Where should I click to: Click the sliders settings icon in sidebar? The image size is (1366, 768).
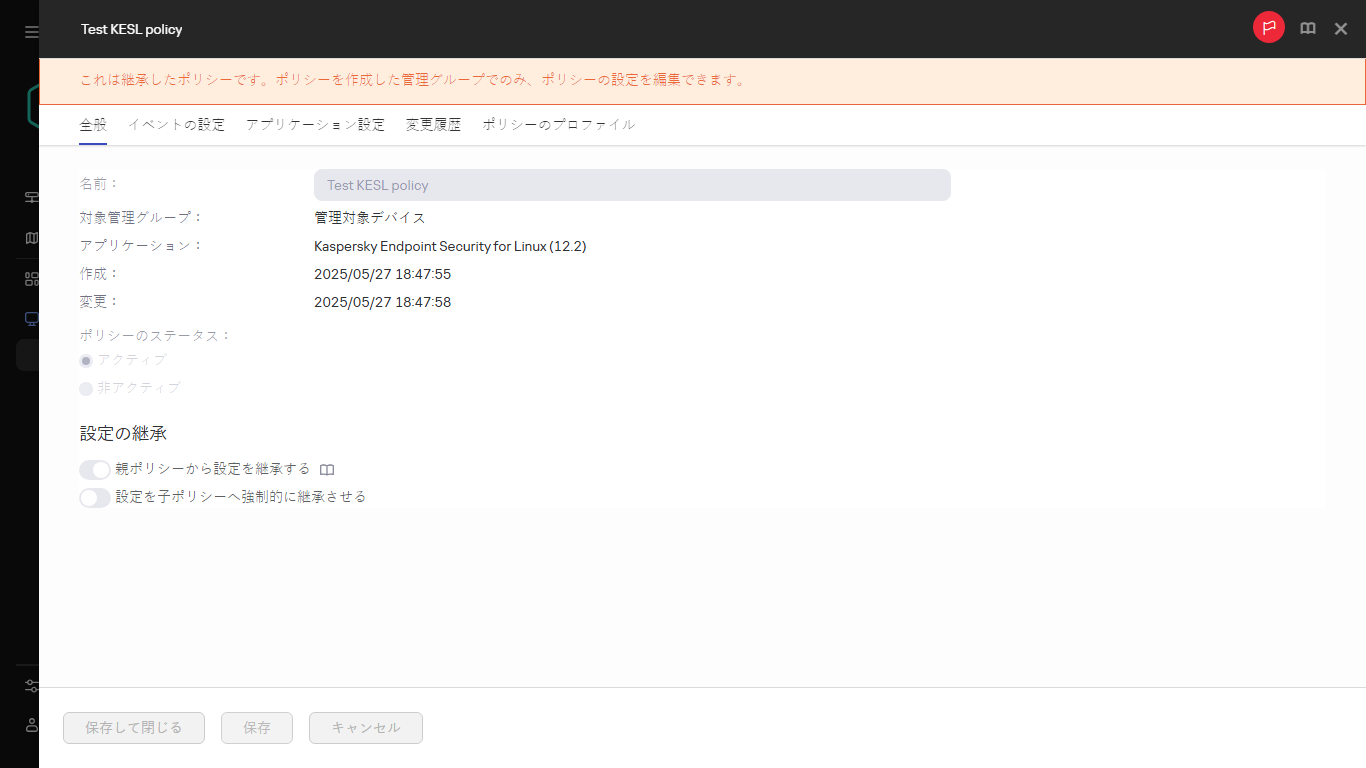pos(31,686)
